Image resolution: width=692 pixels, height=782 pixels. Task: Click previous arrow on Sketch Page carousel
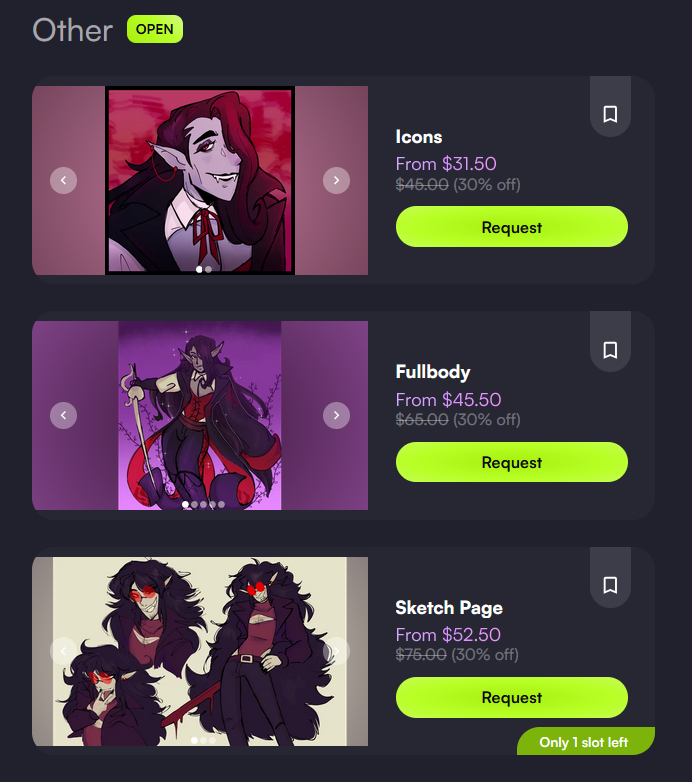(63, 651)
